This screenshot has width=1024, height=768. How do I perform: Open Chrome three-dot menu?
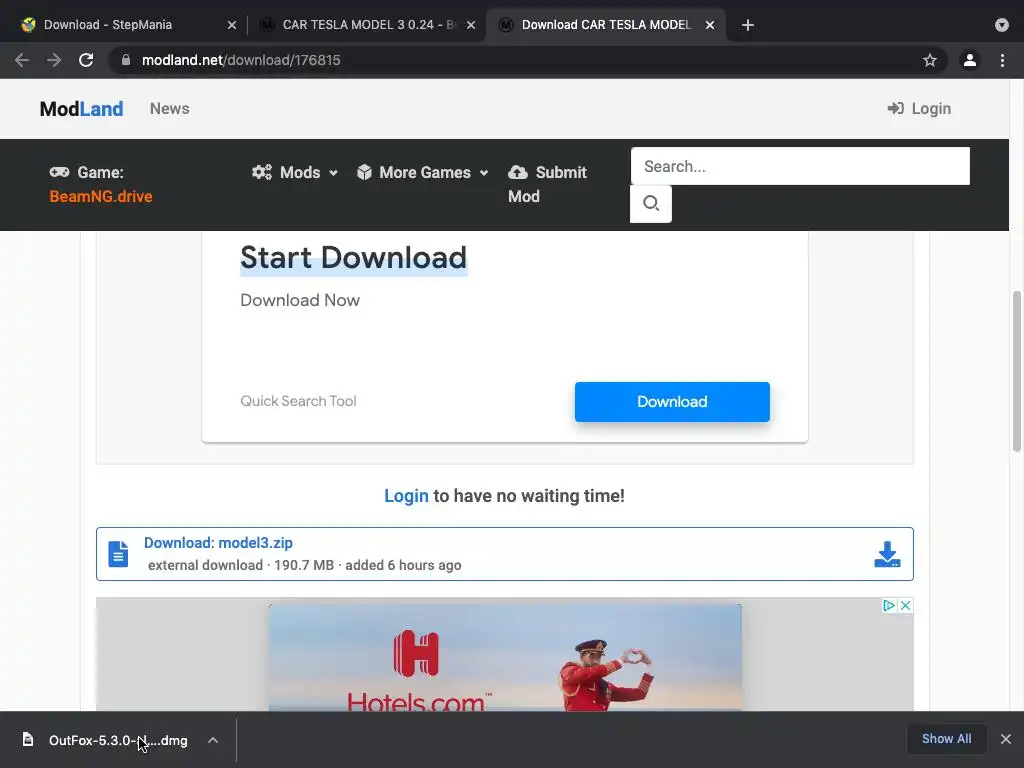pyautogui.click(x=1002, y=60)
